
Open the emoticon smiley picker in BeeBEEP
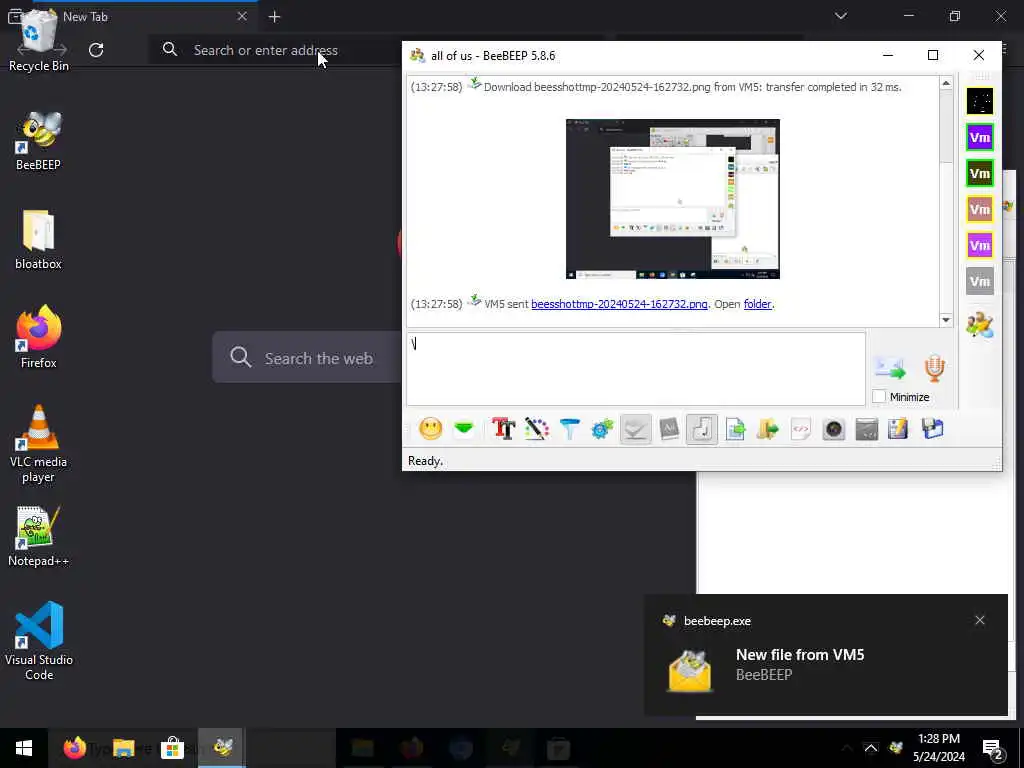[x=430, y=429]
